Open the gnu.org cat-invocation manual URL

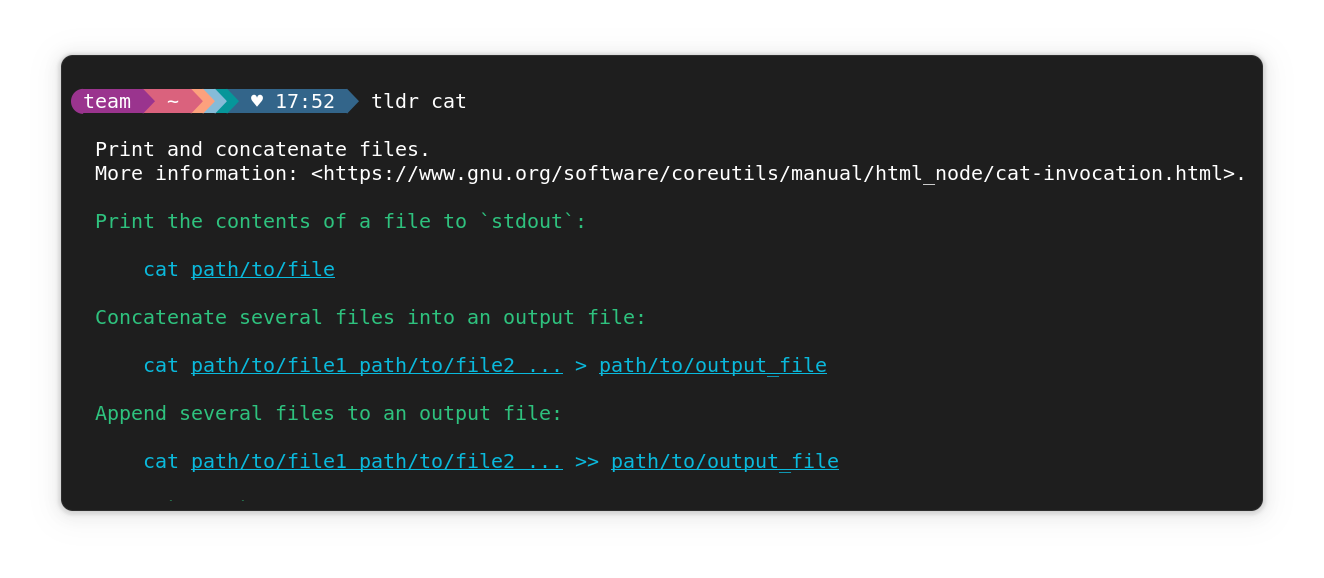pyautogui.click(x=779, y=173)
